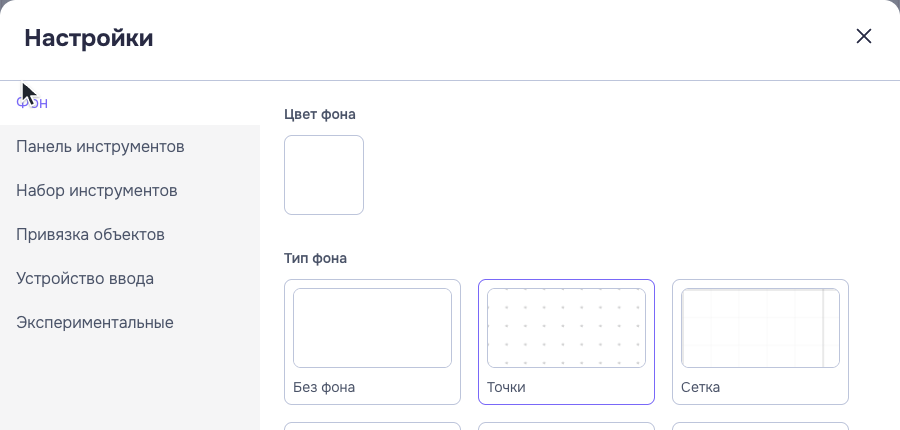Click the Тип фона heading
Image resolution: width=900 pixels, height=430 pixels.
[x=315, y=258]
